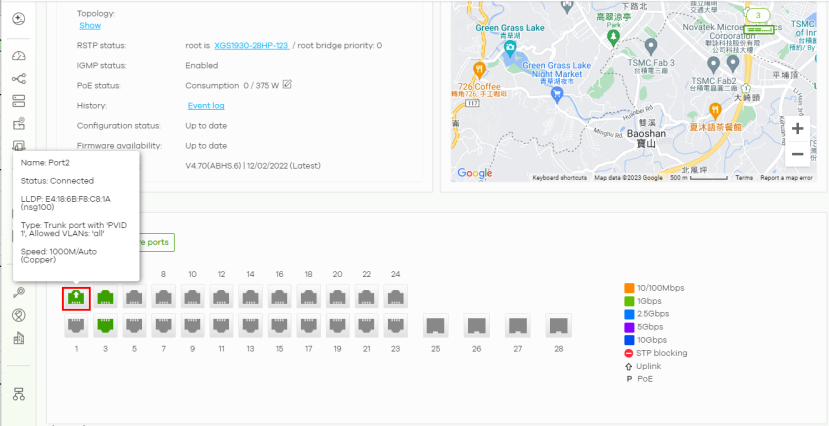
Task: Select the green port 4 icon
Action: point(104,297)
